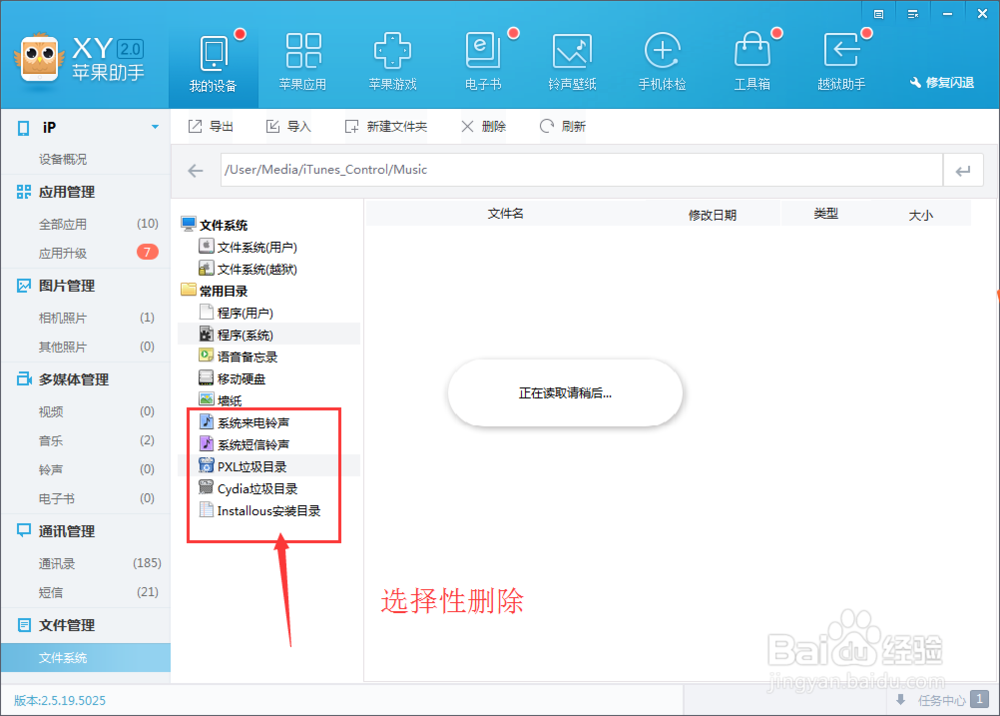1000x716 pixels.
Task: Open the device dropdown arrow next to iP
Action: (155, 127)
